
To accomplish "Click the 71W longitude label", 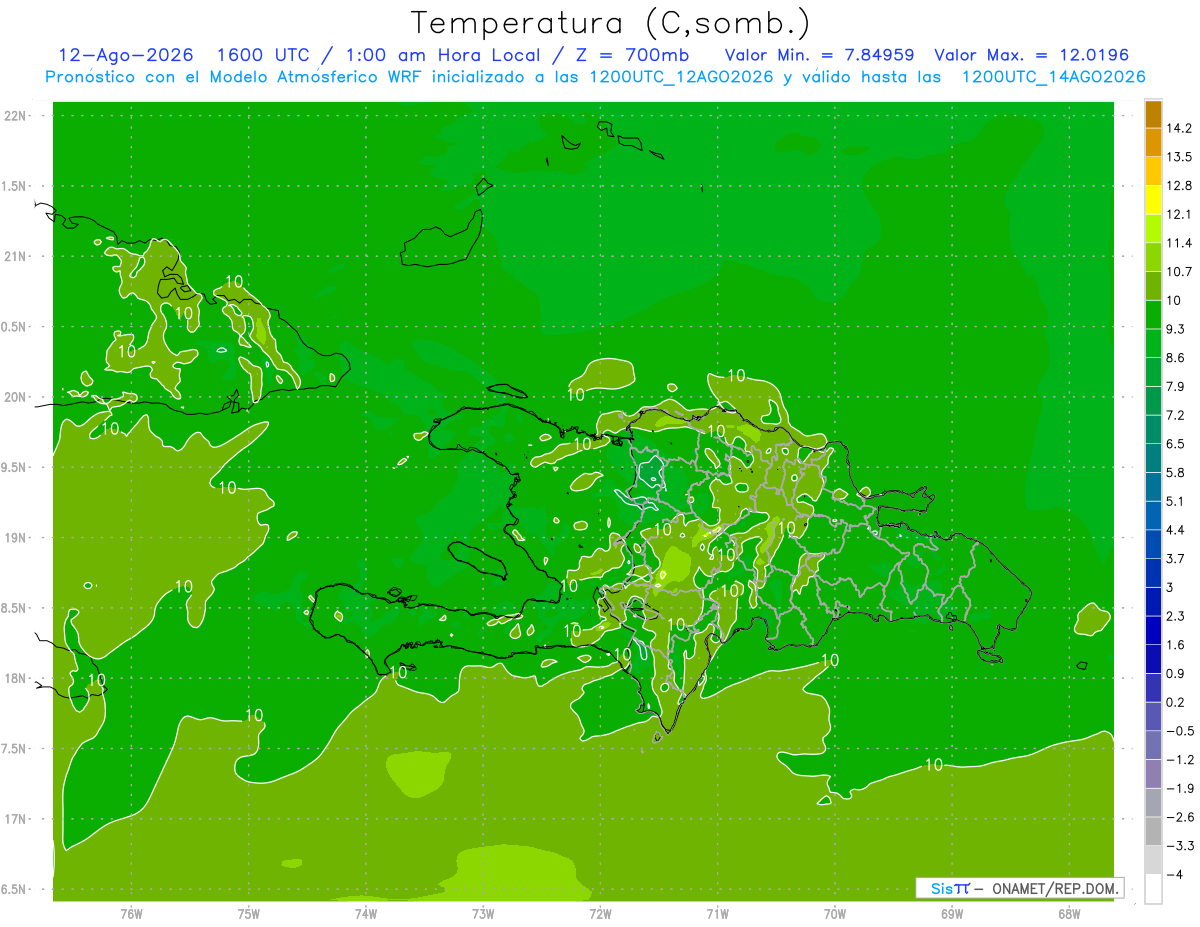I will [717, 913].
